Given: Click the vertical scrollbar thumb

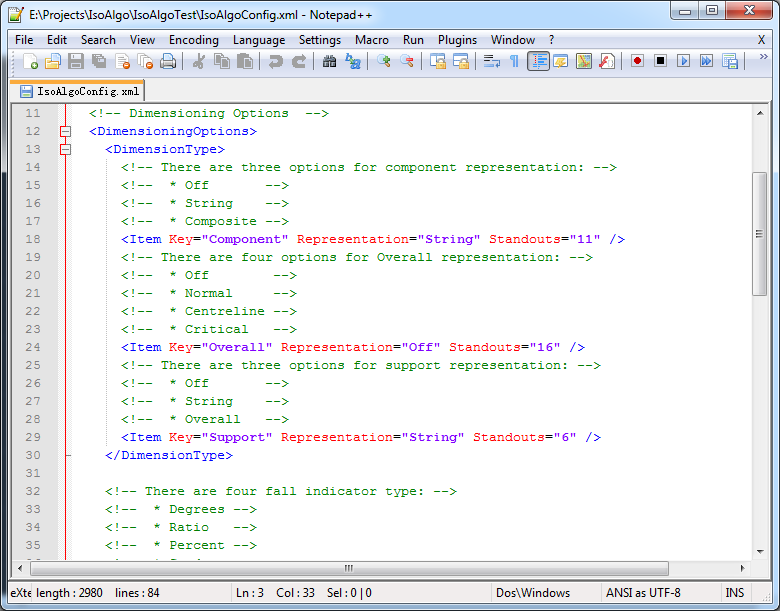Looking at the screenshot, I should pyautogui.click(x=760, y=232).
